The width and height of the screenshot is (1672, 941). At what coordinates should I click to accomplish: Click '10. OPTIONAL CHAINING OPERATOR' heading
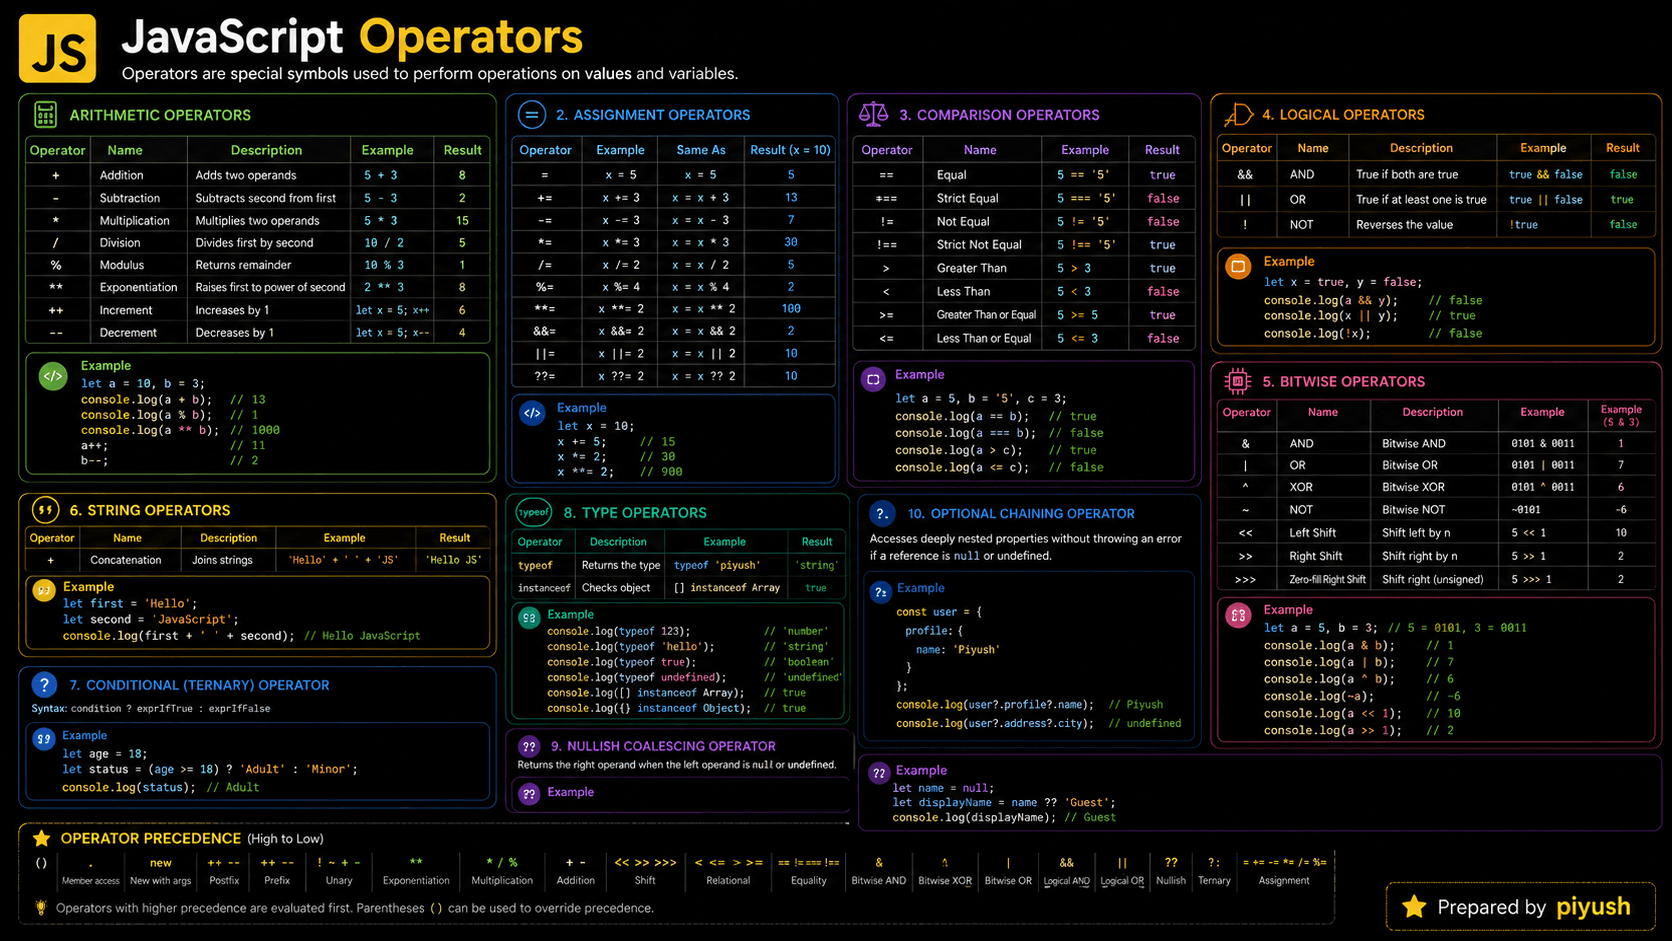point(1021,514)
